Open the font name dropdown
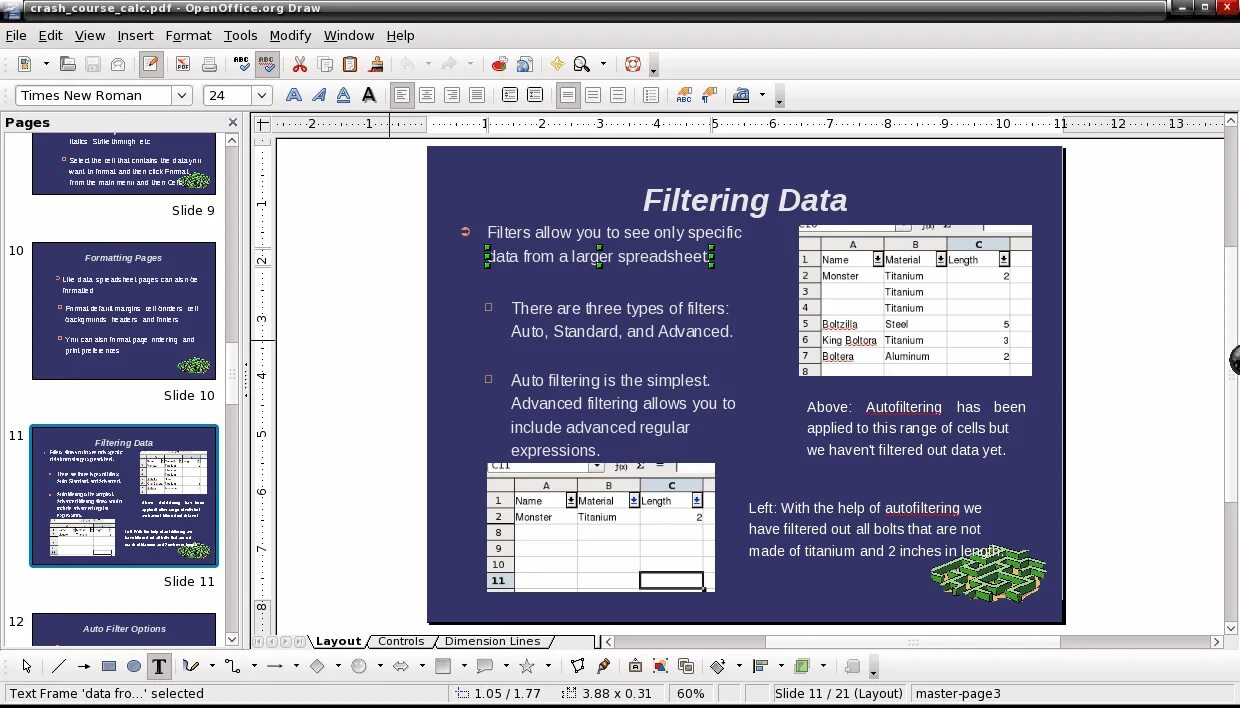The height and width of the screenshot is (708, 1240). click(x=182, y=95)
